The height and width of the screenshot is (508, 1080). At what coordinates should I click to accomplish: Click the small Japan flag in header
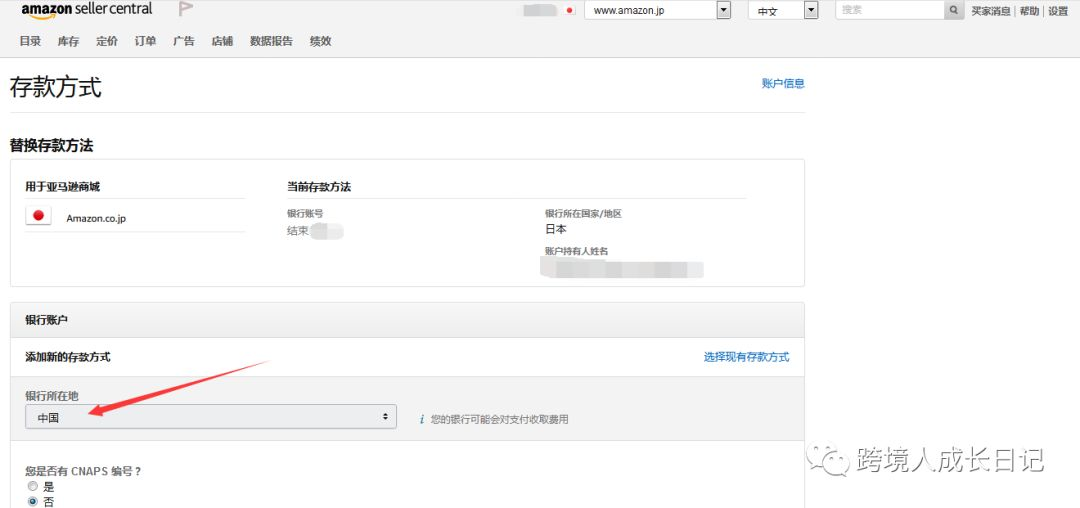(569, 10)
